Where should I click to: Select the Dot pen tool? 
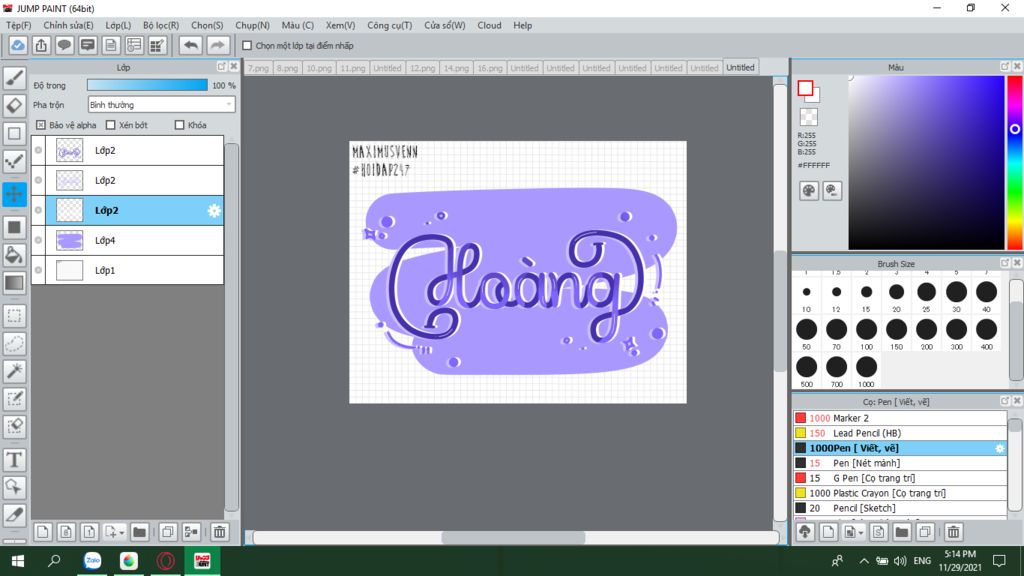point(14,161)
